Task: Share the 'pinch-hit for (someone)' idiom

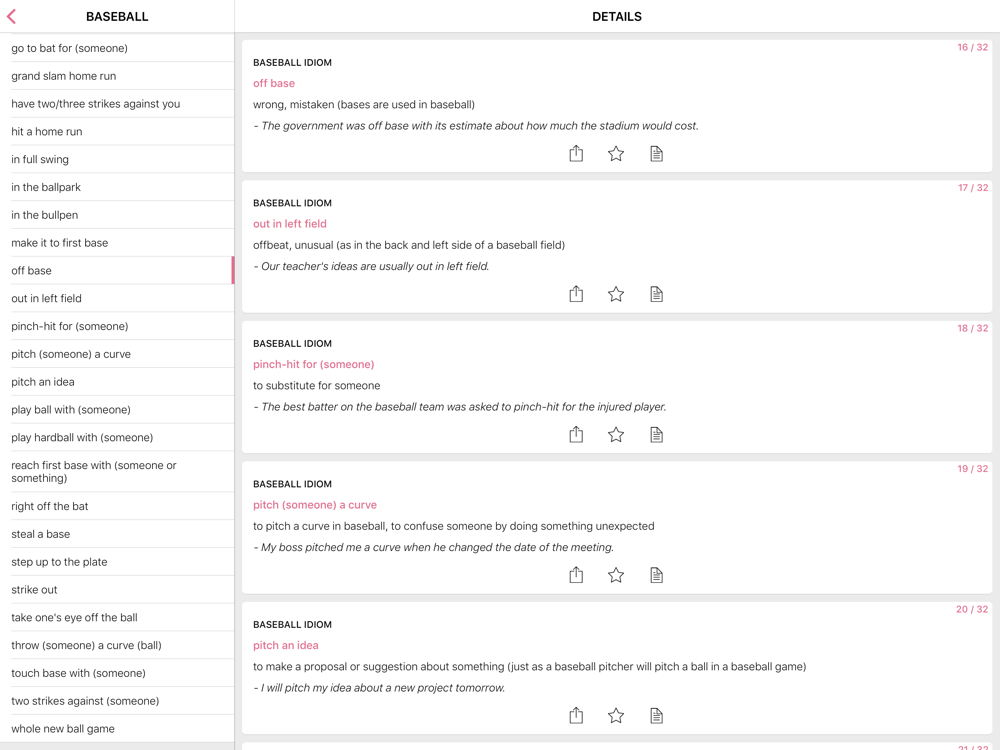Action: [x=576, y=435]
